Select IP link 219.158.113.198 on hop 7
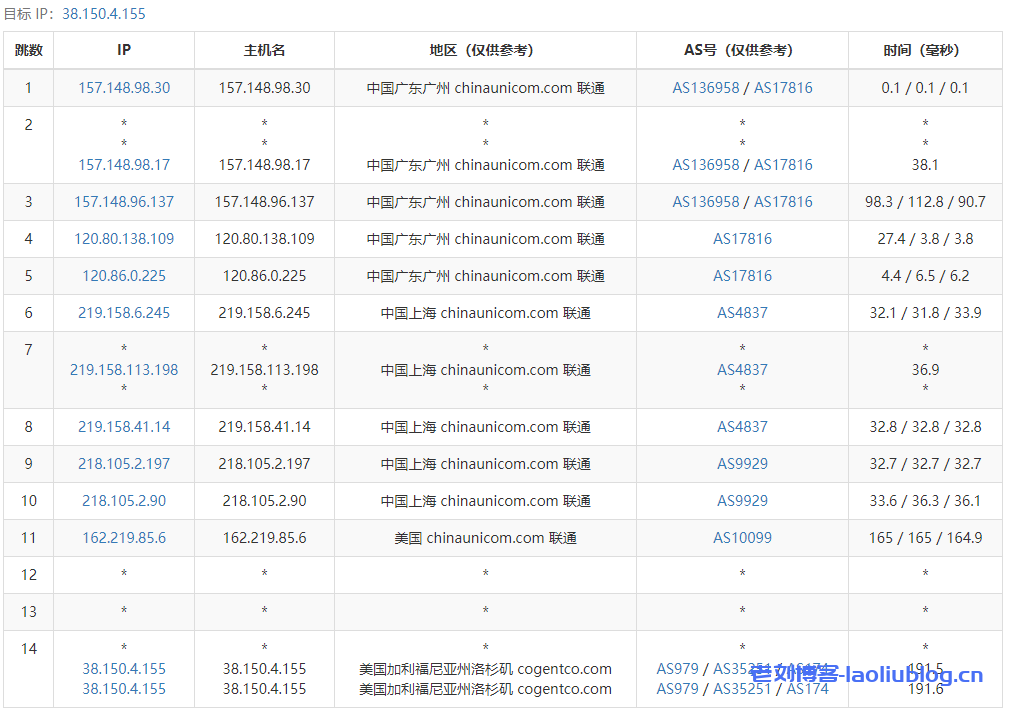This screenshot has height=712, width=1009. (123, 370)
